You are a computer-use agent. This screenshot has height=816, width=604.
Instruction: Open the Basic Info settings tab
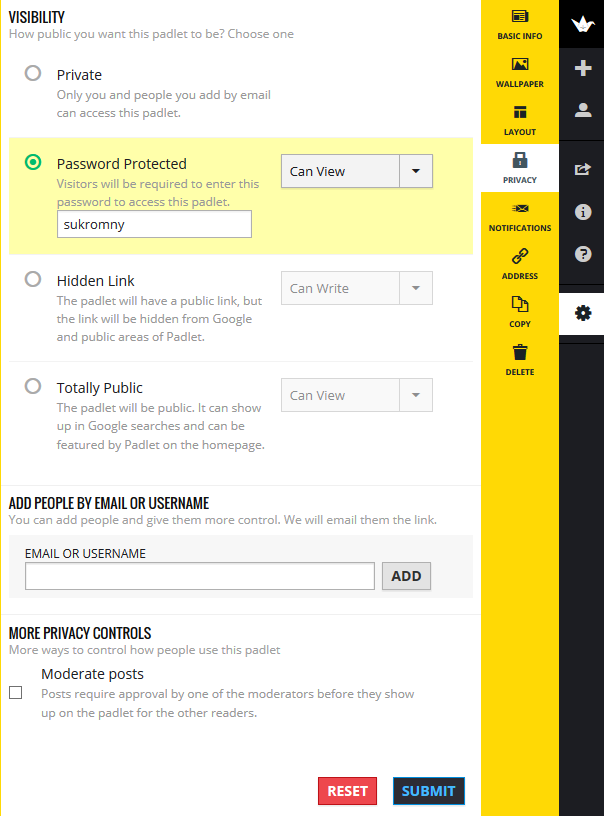520,24
